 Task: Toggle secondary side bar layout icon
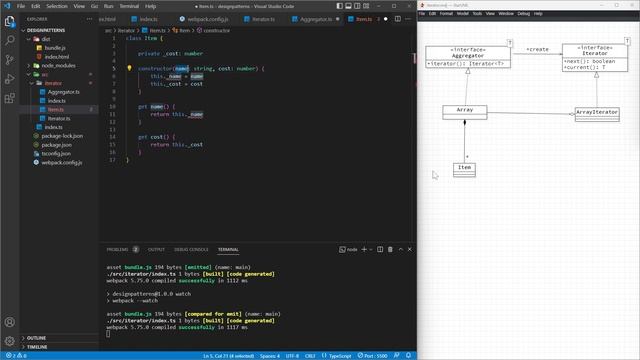[358, 6]
